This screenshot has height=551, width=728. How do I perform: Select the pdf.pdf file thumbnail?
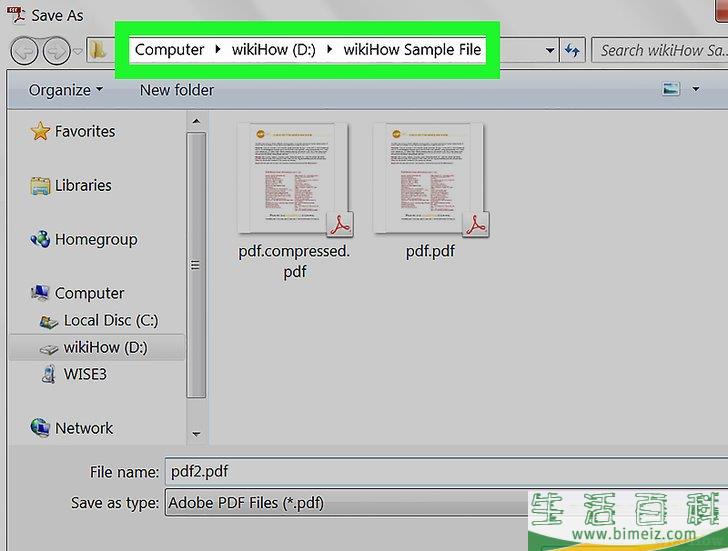point(430,180)
